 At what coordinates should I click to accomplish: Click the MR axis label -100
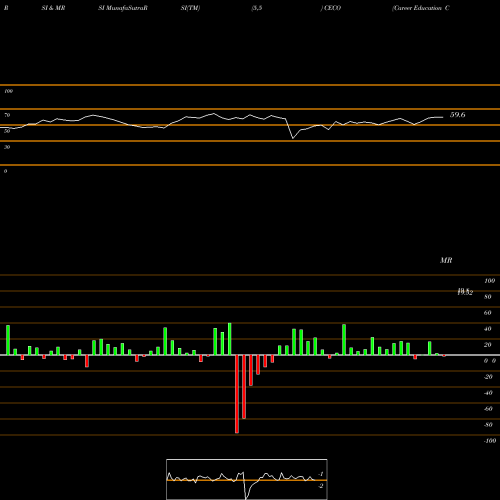pos(490,441)
